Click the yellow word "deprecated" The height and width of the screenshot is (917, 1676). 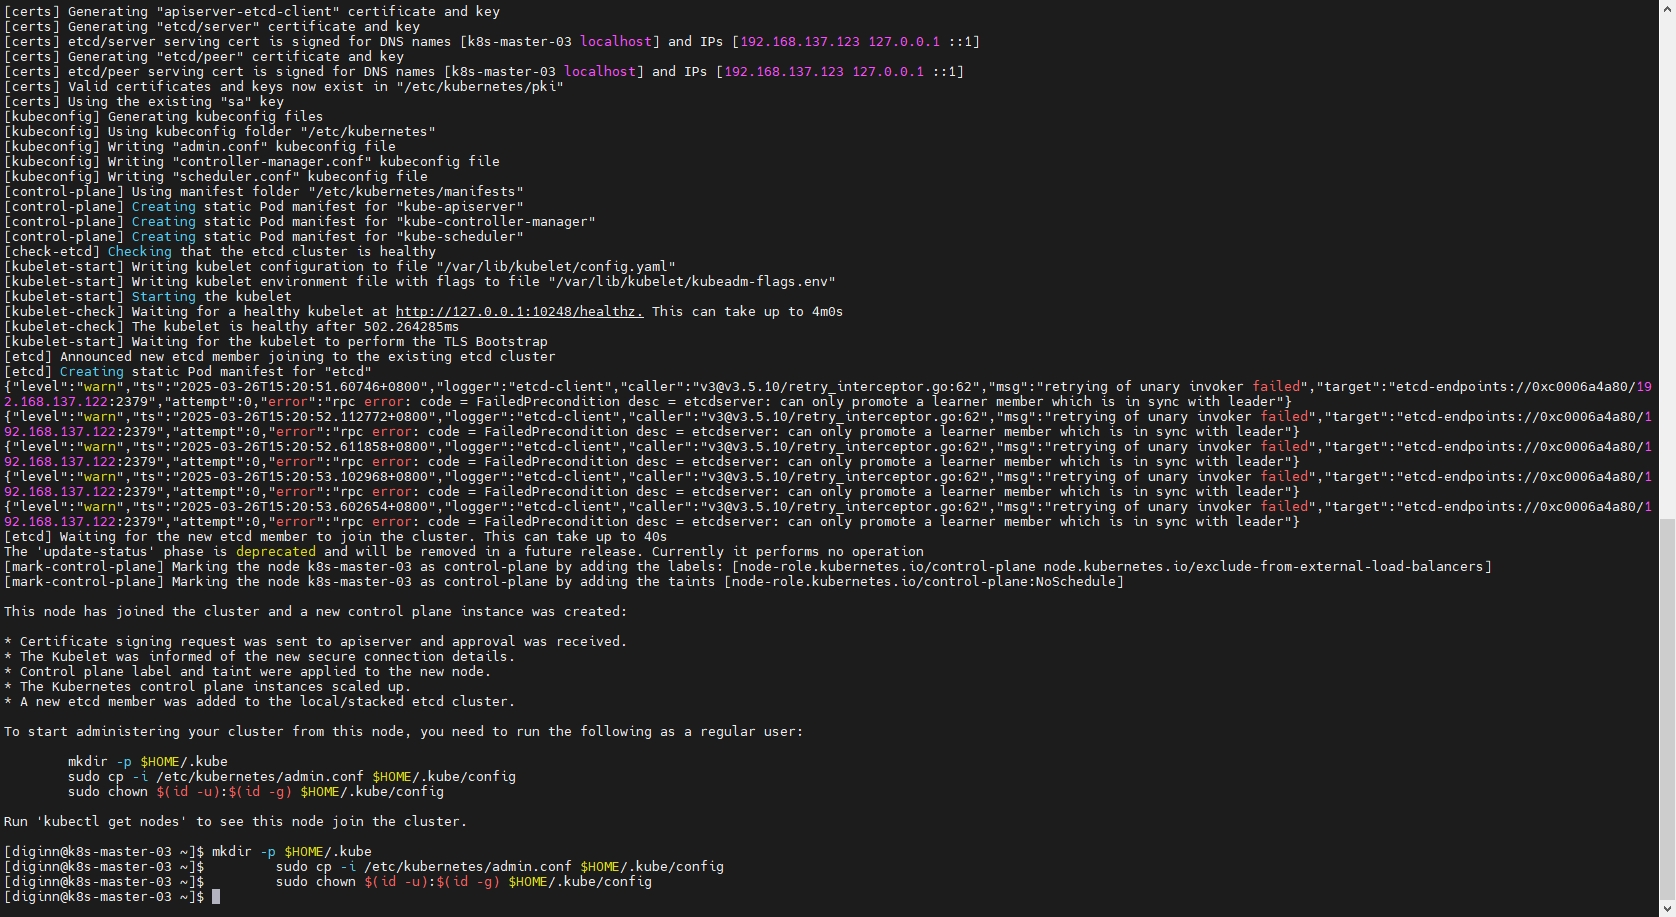[x=275, y=552]
